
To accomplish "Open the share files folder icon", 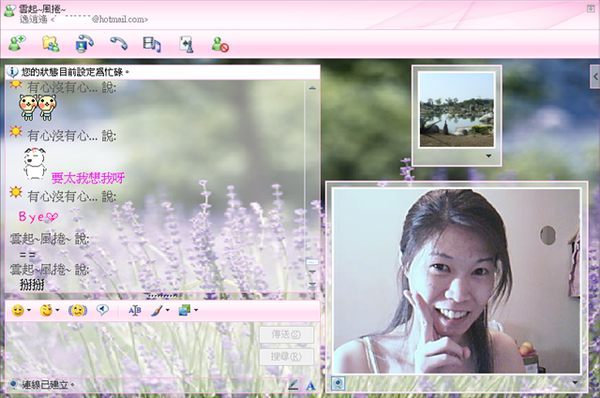I will pos(51,44).
